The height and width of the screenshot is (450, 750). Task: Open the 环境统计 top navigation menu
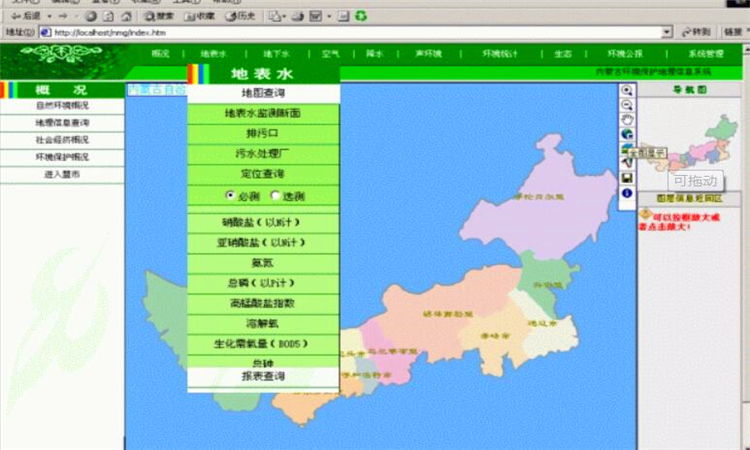coord(500,54)
